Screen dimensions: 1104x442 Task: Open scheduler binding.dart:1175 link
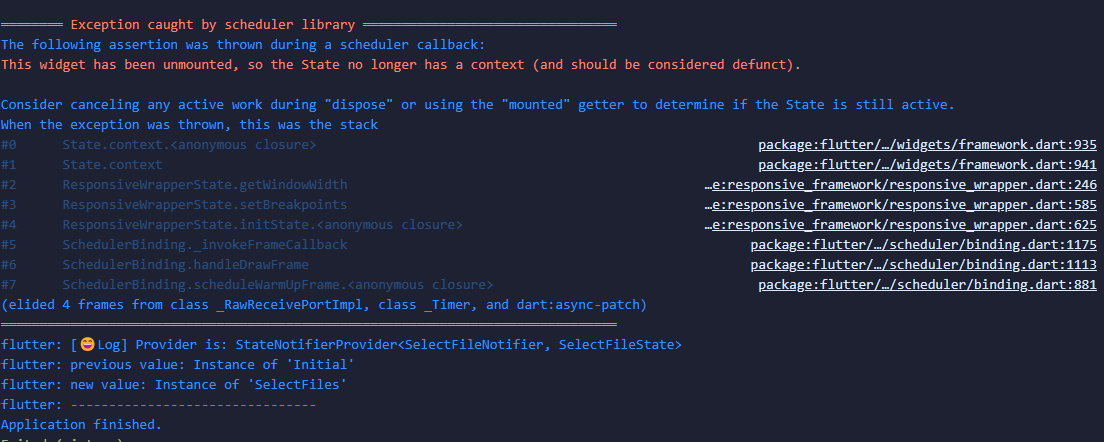[x=924, y=245]
